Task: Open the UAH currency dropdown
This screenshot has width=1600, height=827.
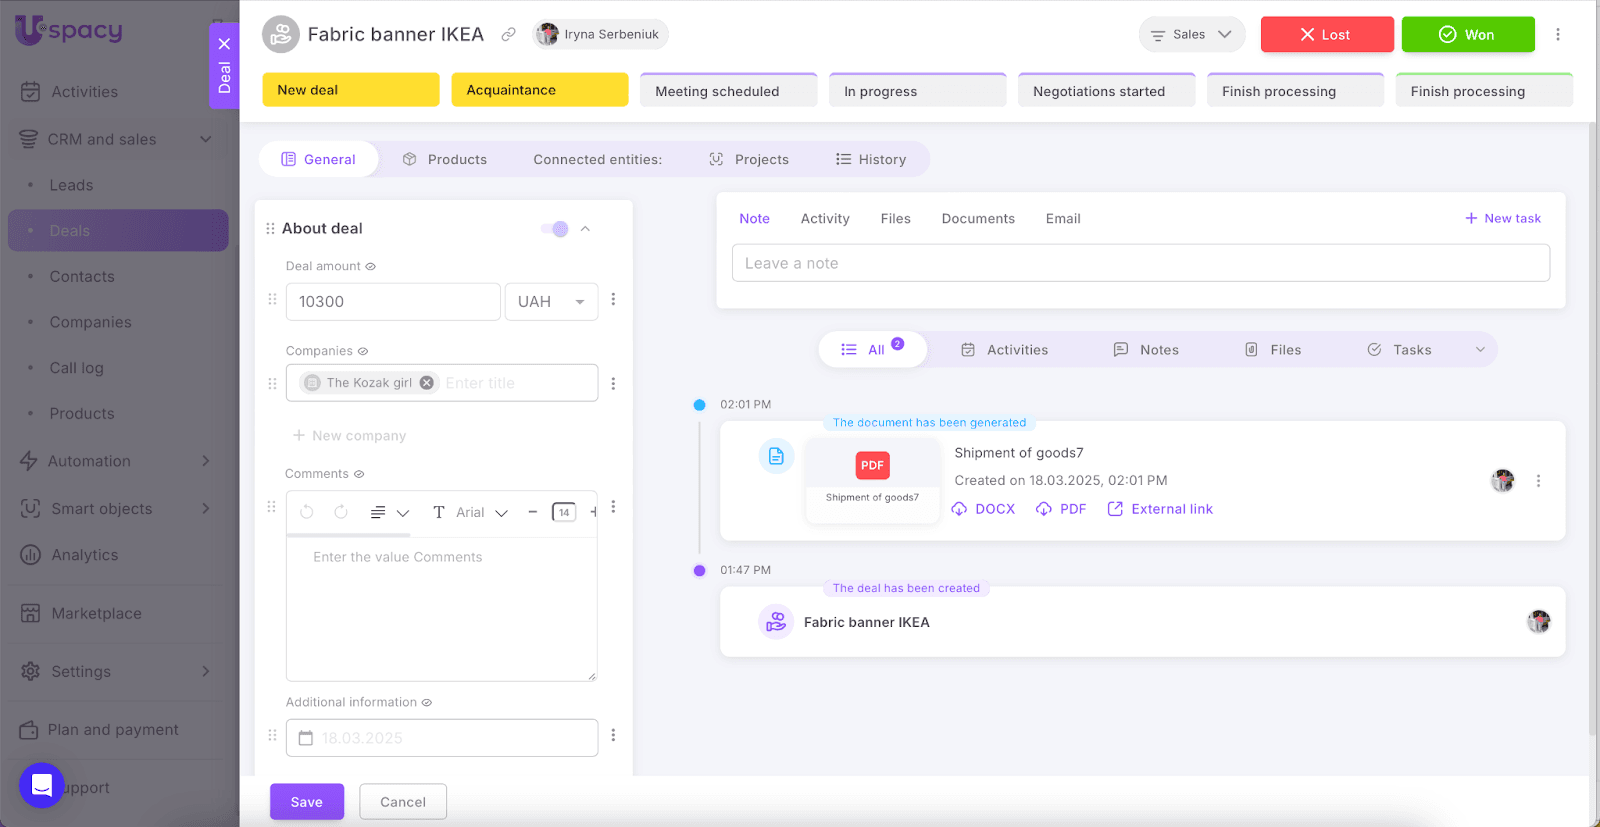Action: coord(551,302)
